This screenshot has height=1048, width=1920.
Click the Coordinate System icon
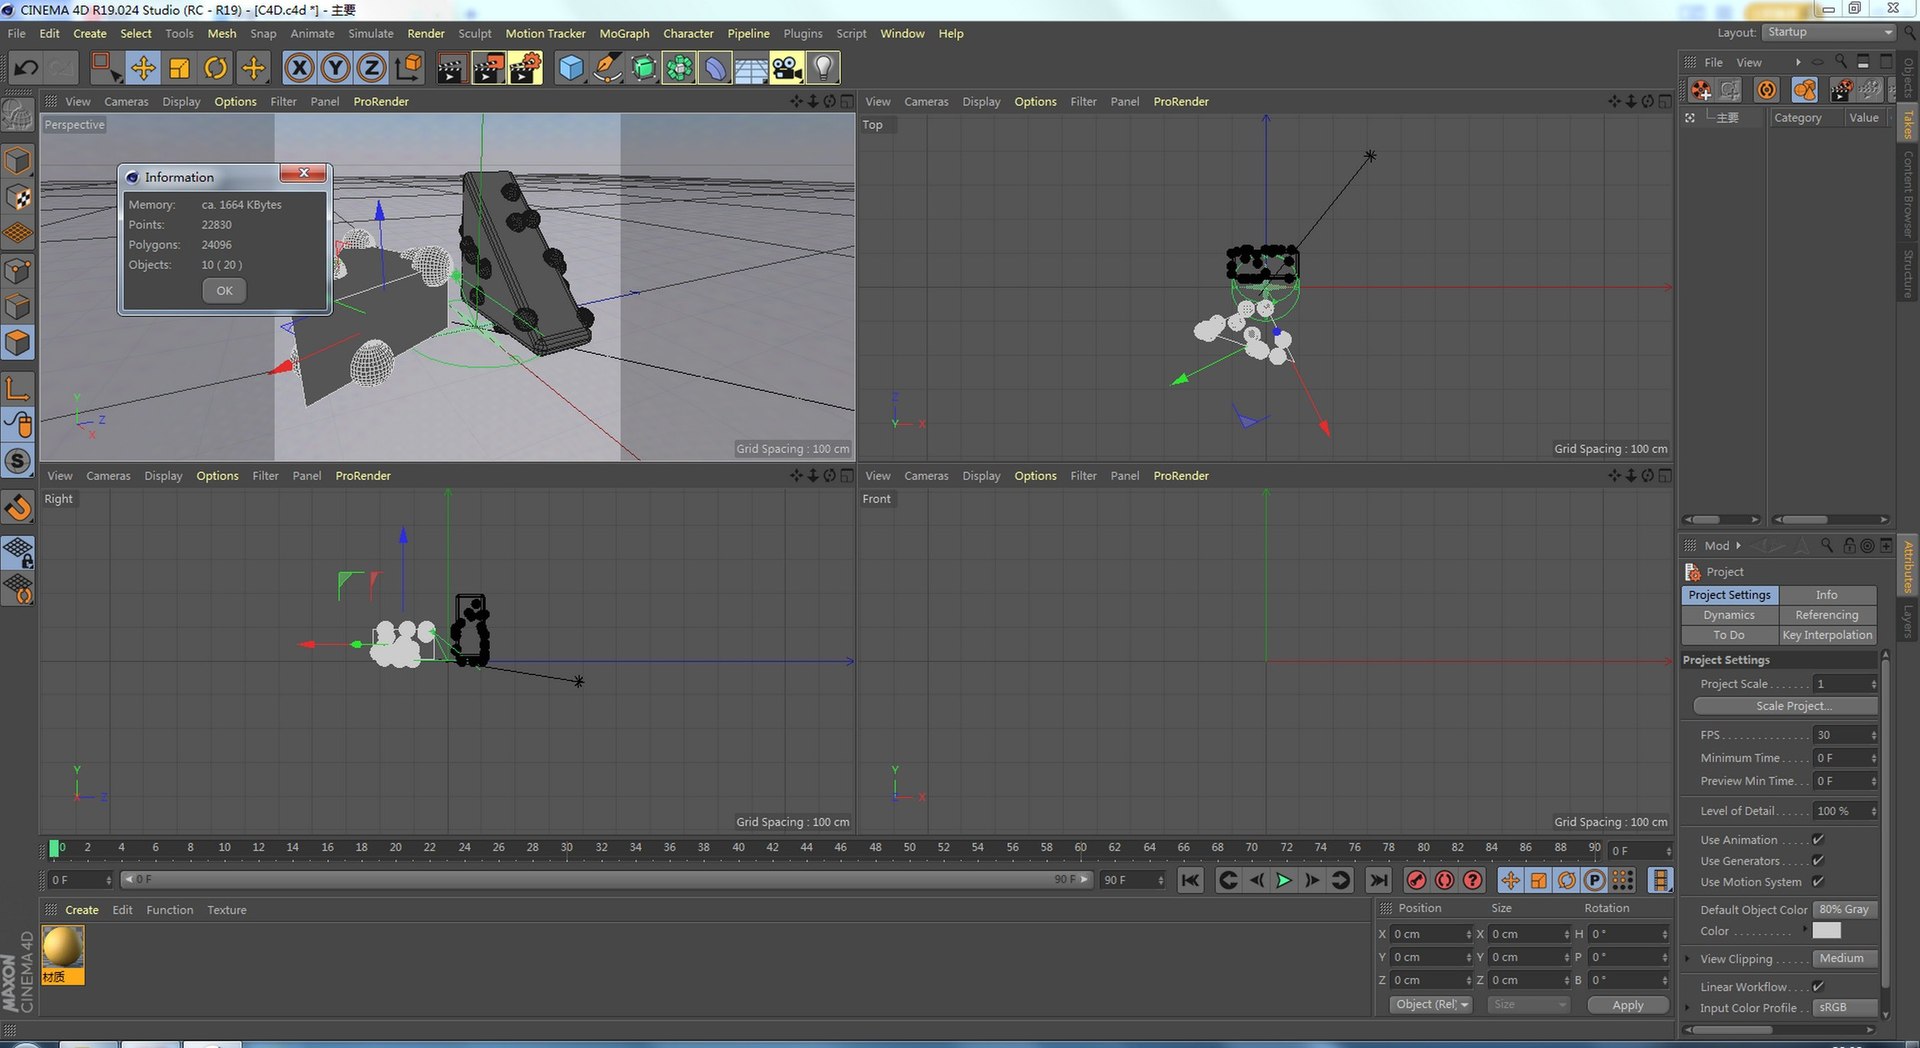[x=408, y=68]
